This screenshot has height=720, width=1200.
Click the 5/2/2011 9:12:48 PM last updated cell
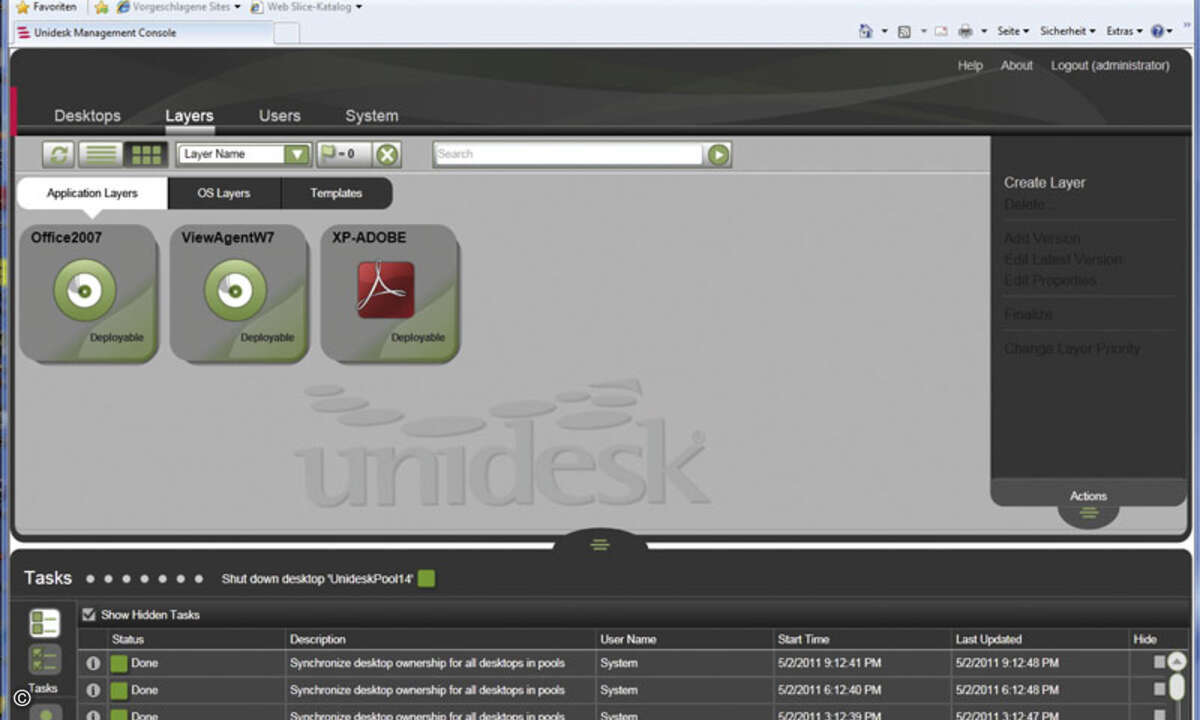coord(1007,663)
